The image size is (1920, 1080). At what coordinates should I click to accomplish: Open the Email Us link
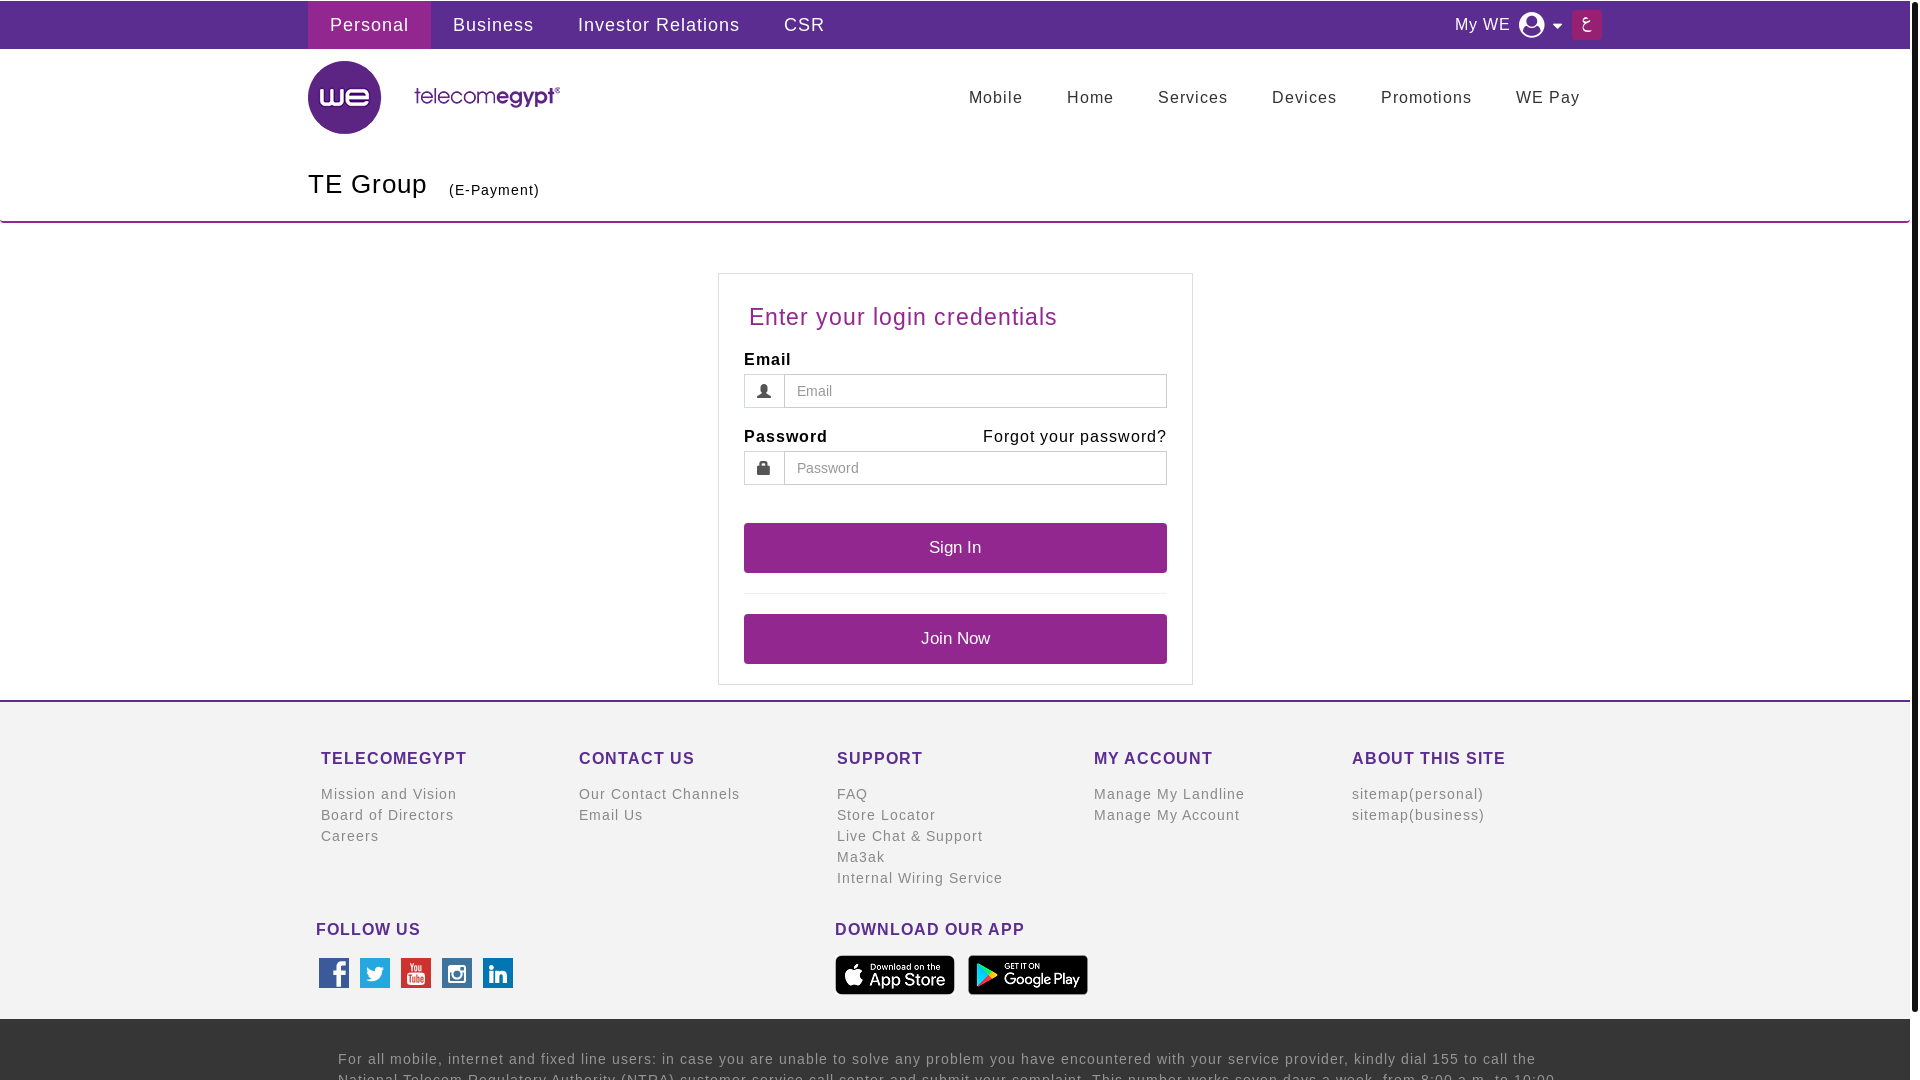coord(611,815)
